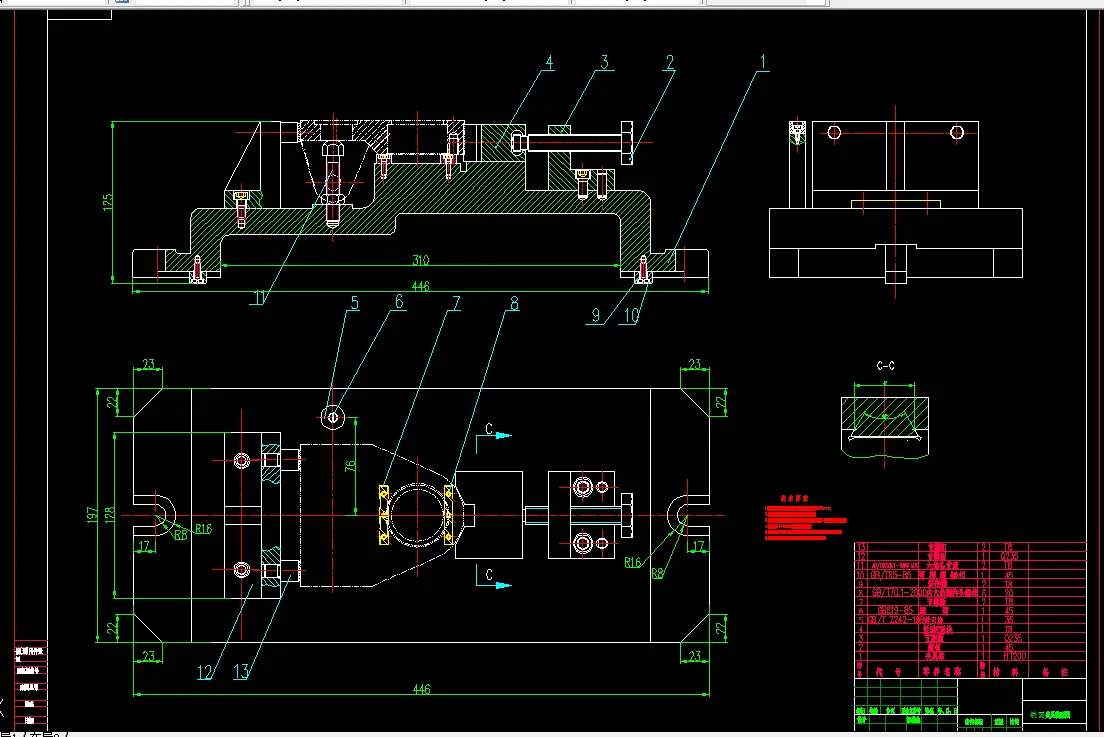Select callout number 8 above the plan view
The width and height of the screenshot is (1104, 737).
514,303
